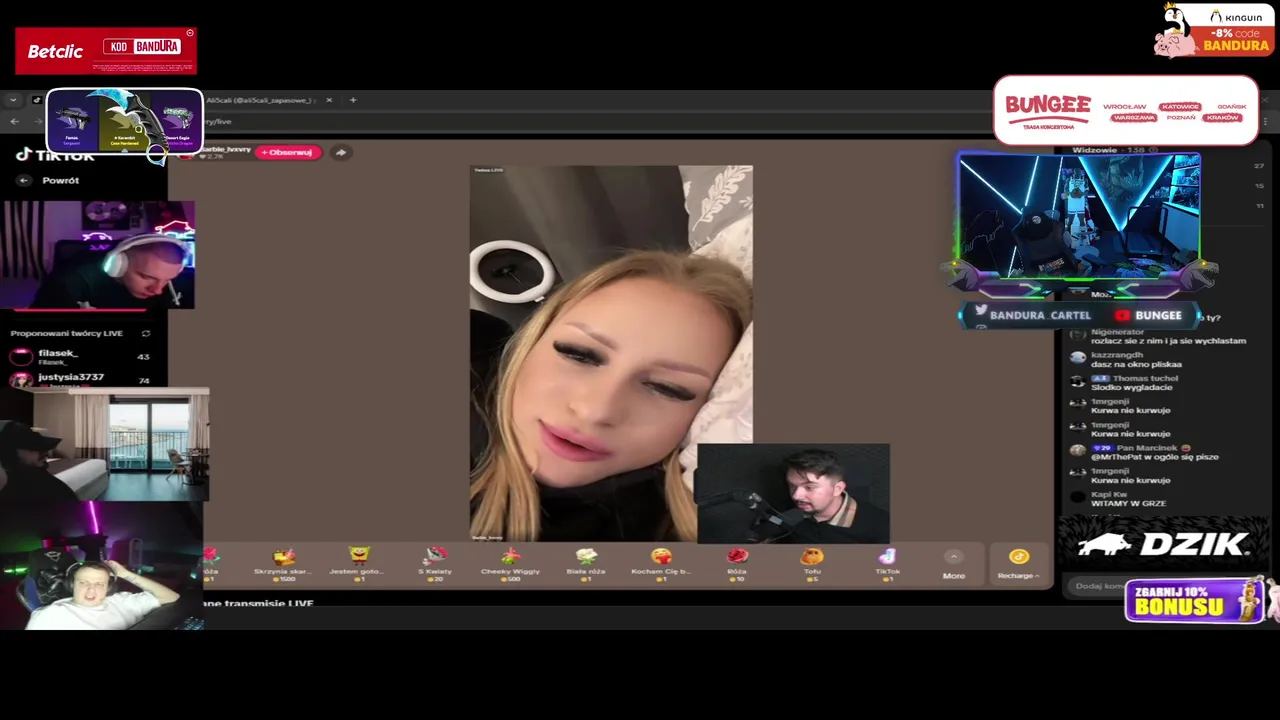Send the Skrzynia skarbów gift
The height and width of the screenshot is (720, 1280).
coord(283,563)
